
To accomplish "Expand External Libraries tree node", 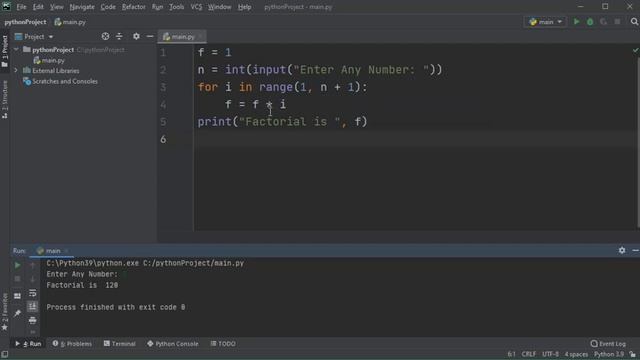I will coord(16,70).
